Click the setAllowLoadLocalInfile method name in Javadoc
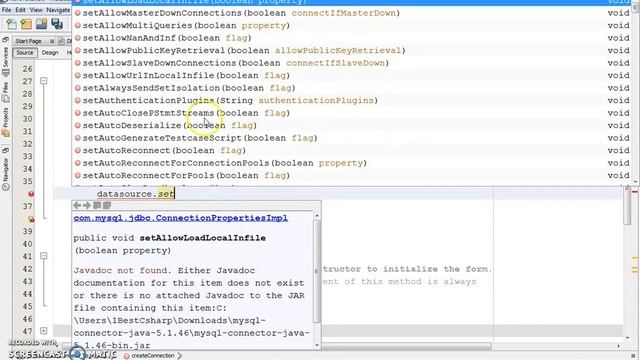The height and width of the screenshot is (360, 640). point(202,238)
